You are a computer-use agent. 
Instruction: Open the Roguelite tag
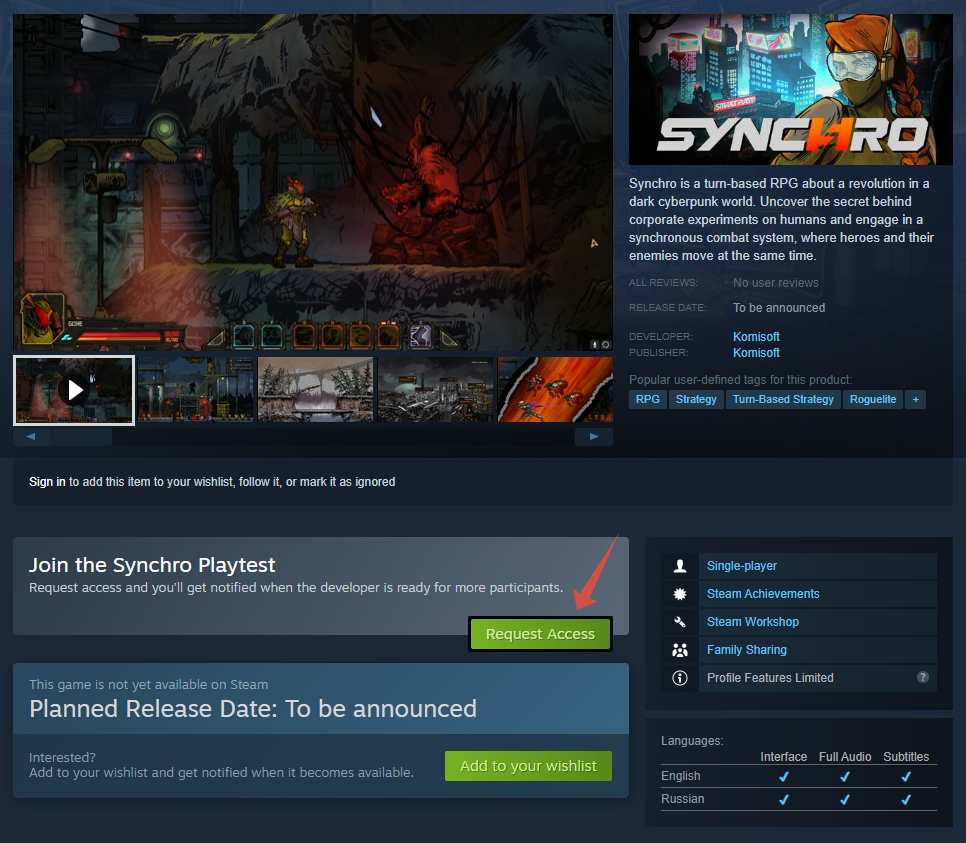(x=871, y=399)
